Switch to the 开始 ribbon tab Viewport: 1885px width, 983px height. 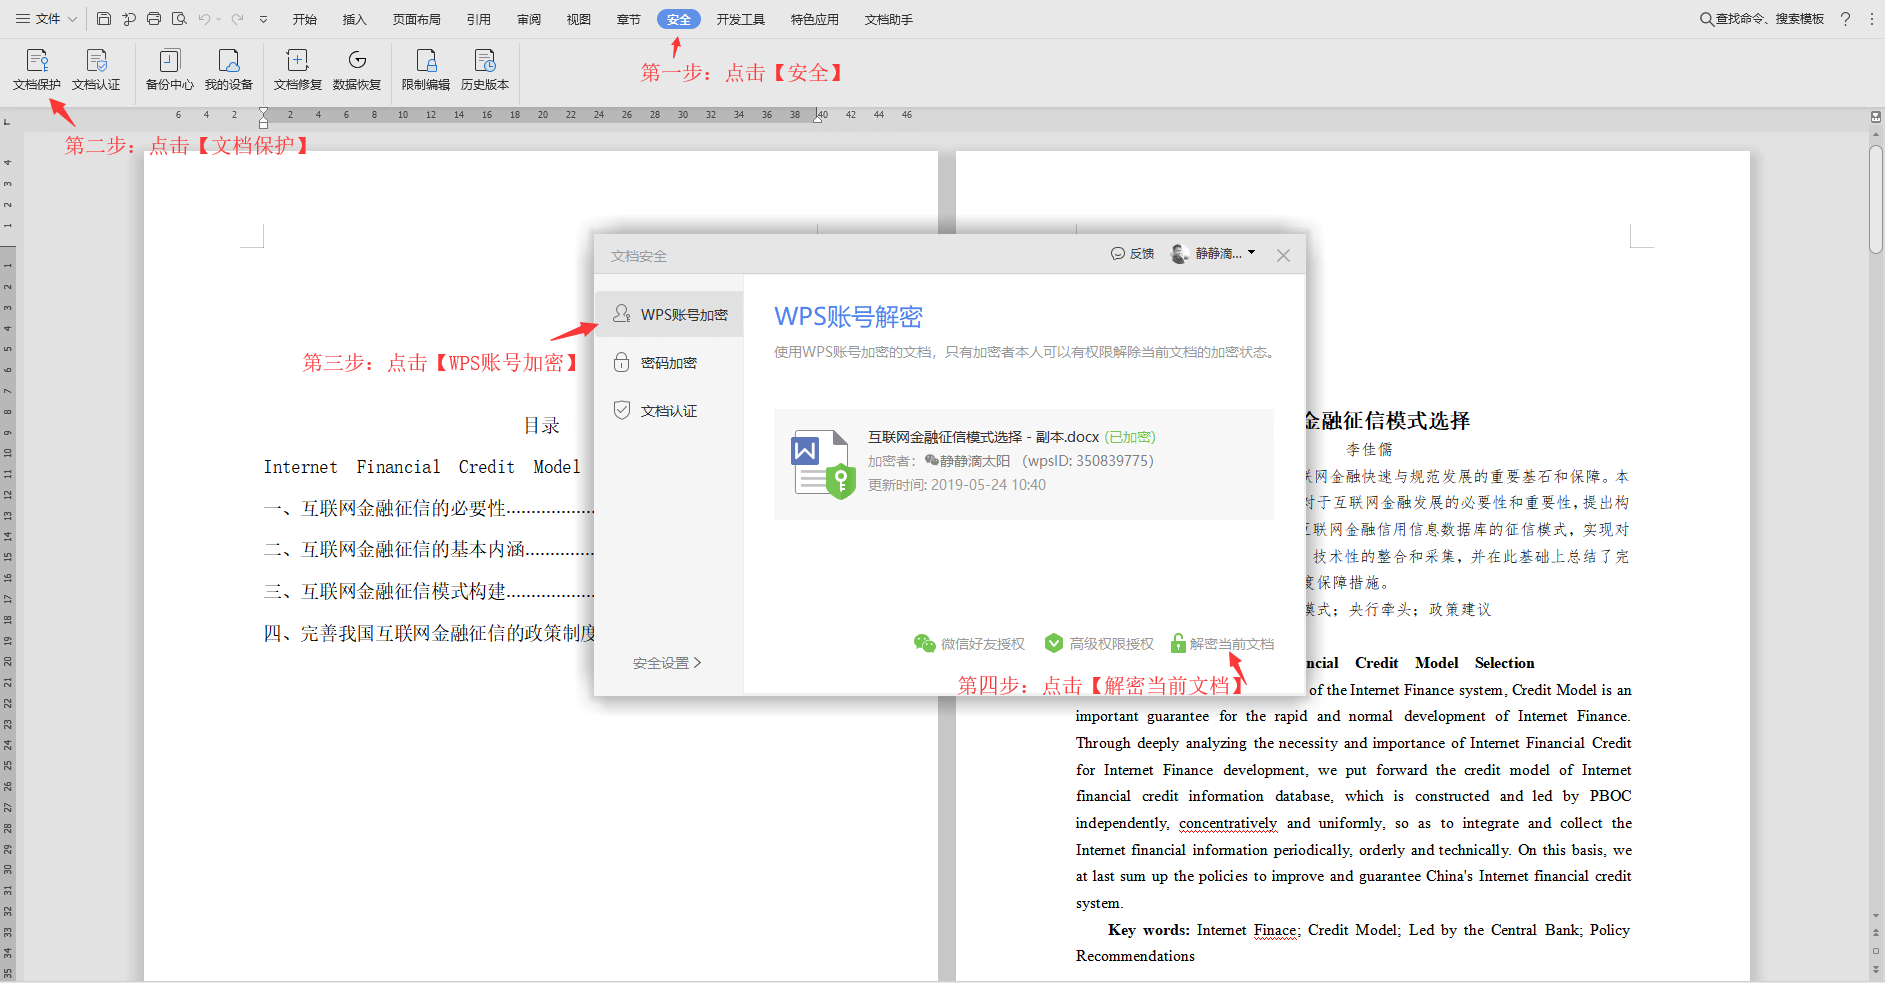click(x=305, y=19)
